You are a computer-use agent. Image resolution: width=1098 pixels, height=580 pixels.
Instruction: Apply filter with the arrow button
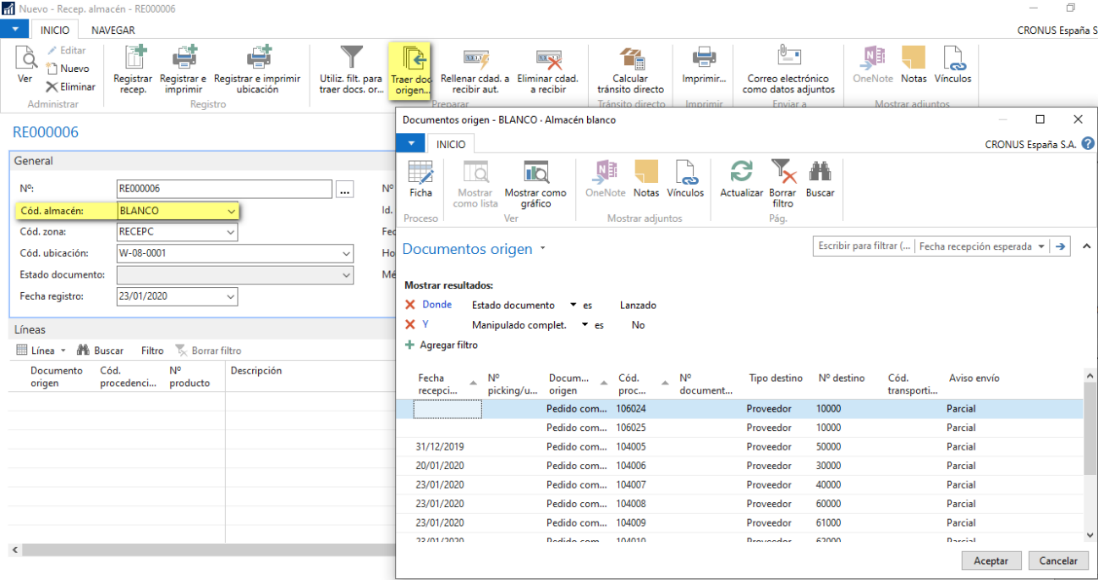[x=1060, y=247]
